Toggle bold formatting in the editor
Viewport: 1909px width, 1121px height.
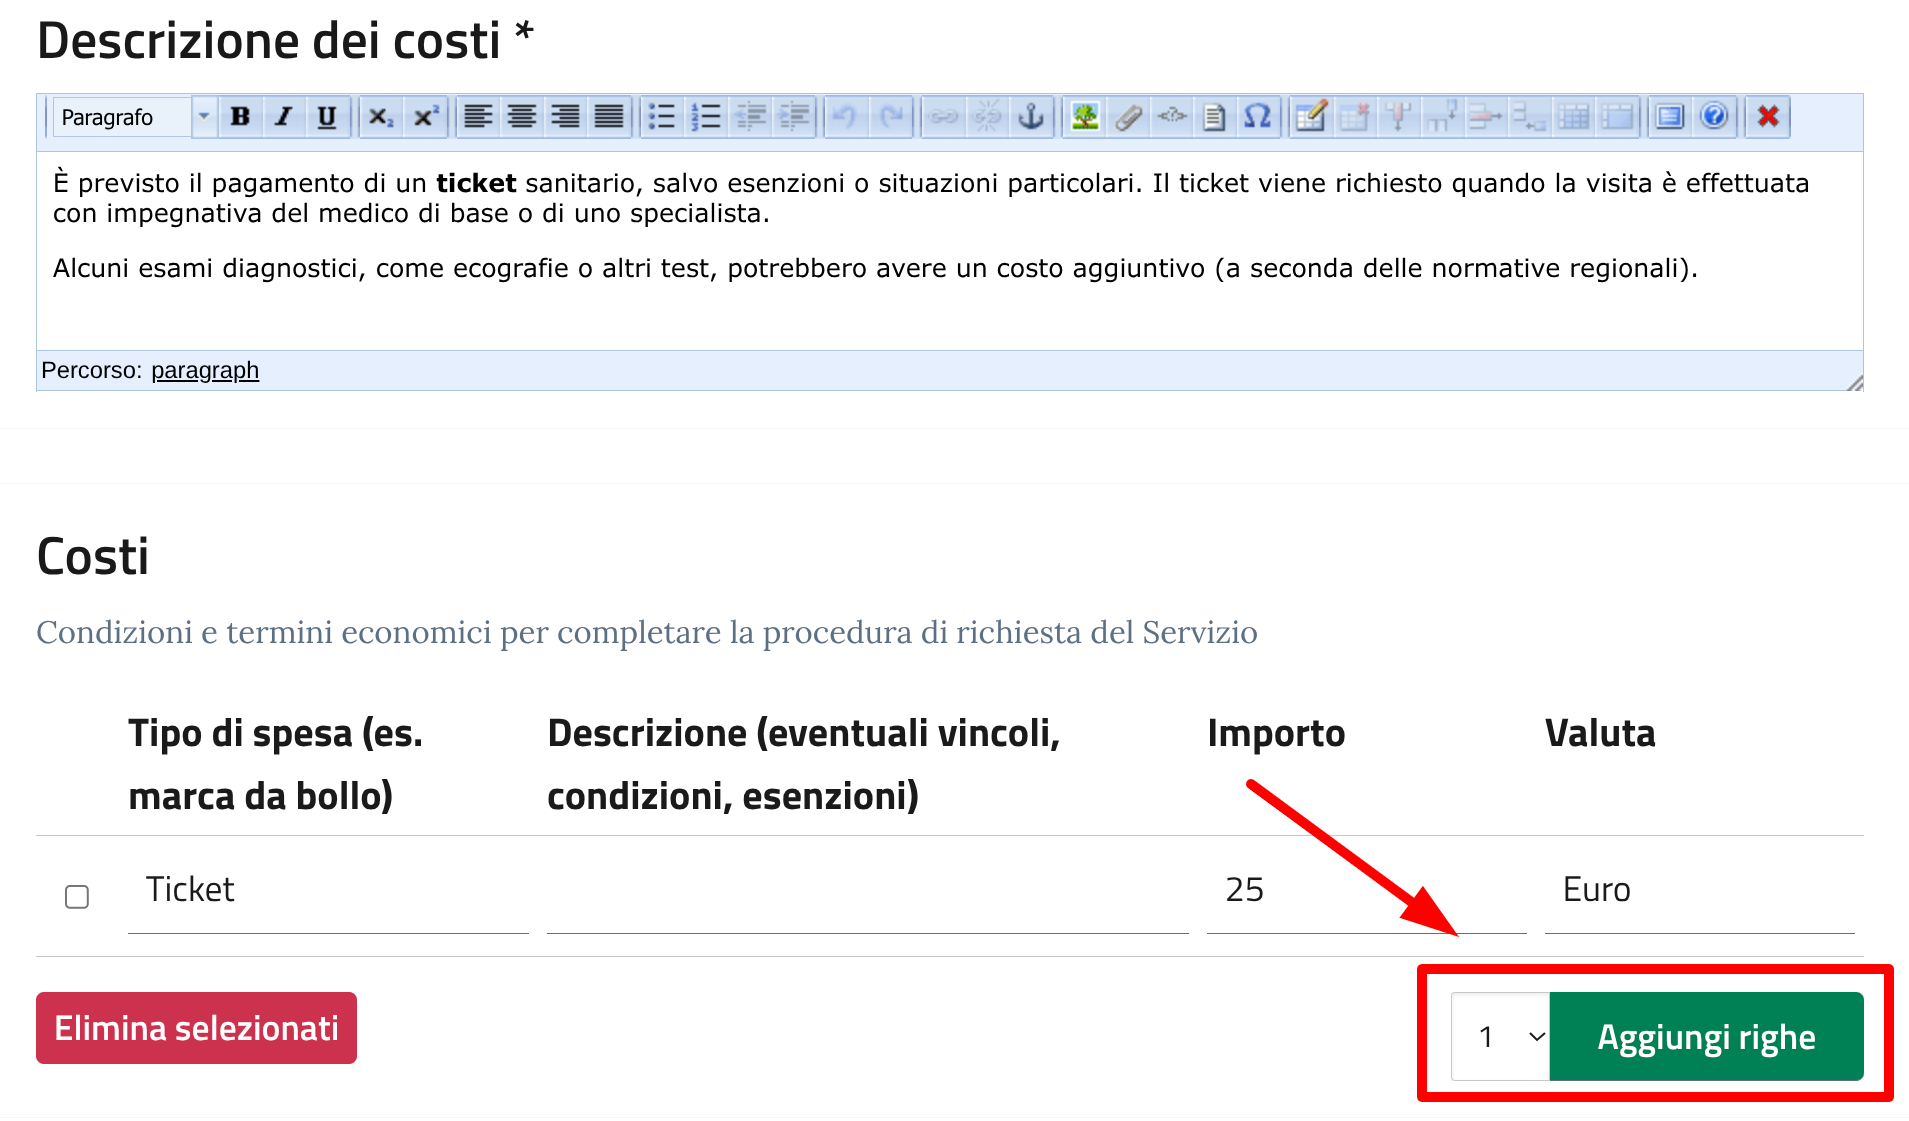240,117
